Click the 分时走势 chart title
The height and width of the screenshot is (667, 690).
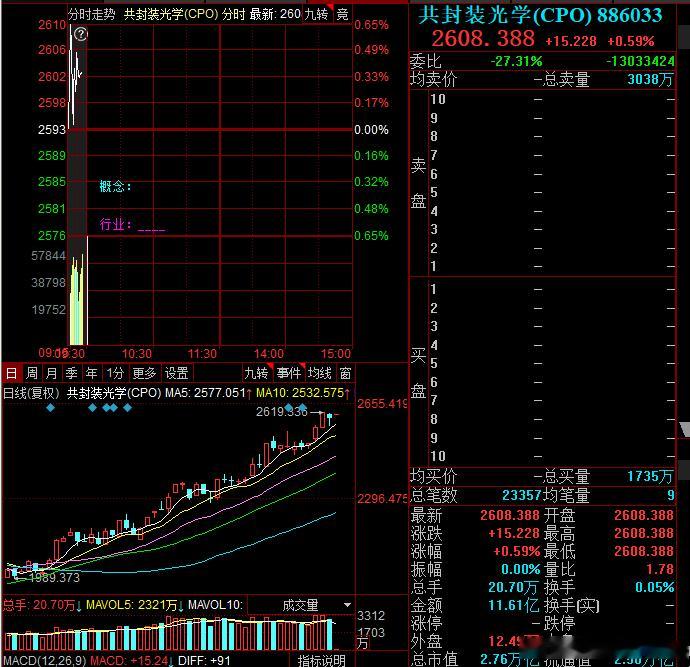click(x=92, y=14)
